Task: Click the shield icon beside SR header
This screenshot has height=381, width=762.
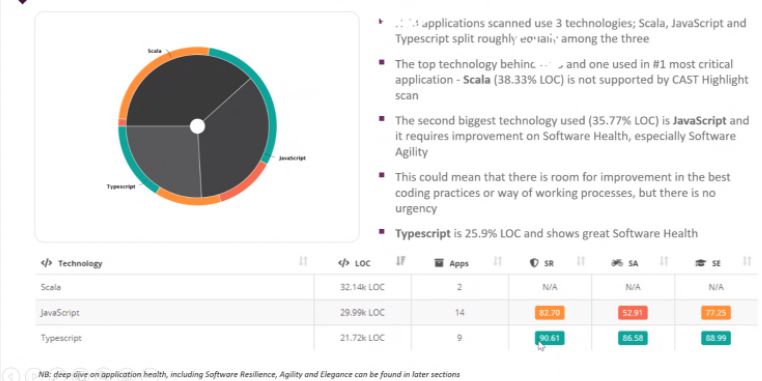Action: point(534,263)
